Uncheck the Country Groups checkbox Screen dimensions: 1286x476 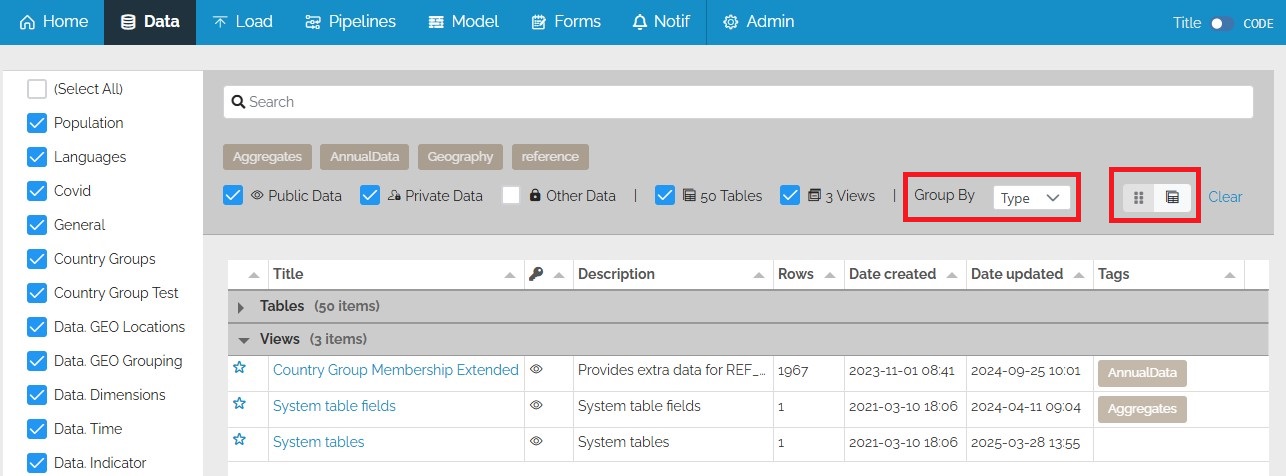[37, 259]
